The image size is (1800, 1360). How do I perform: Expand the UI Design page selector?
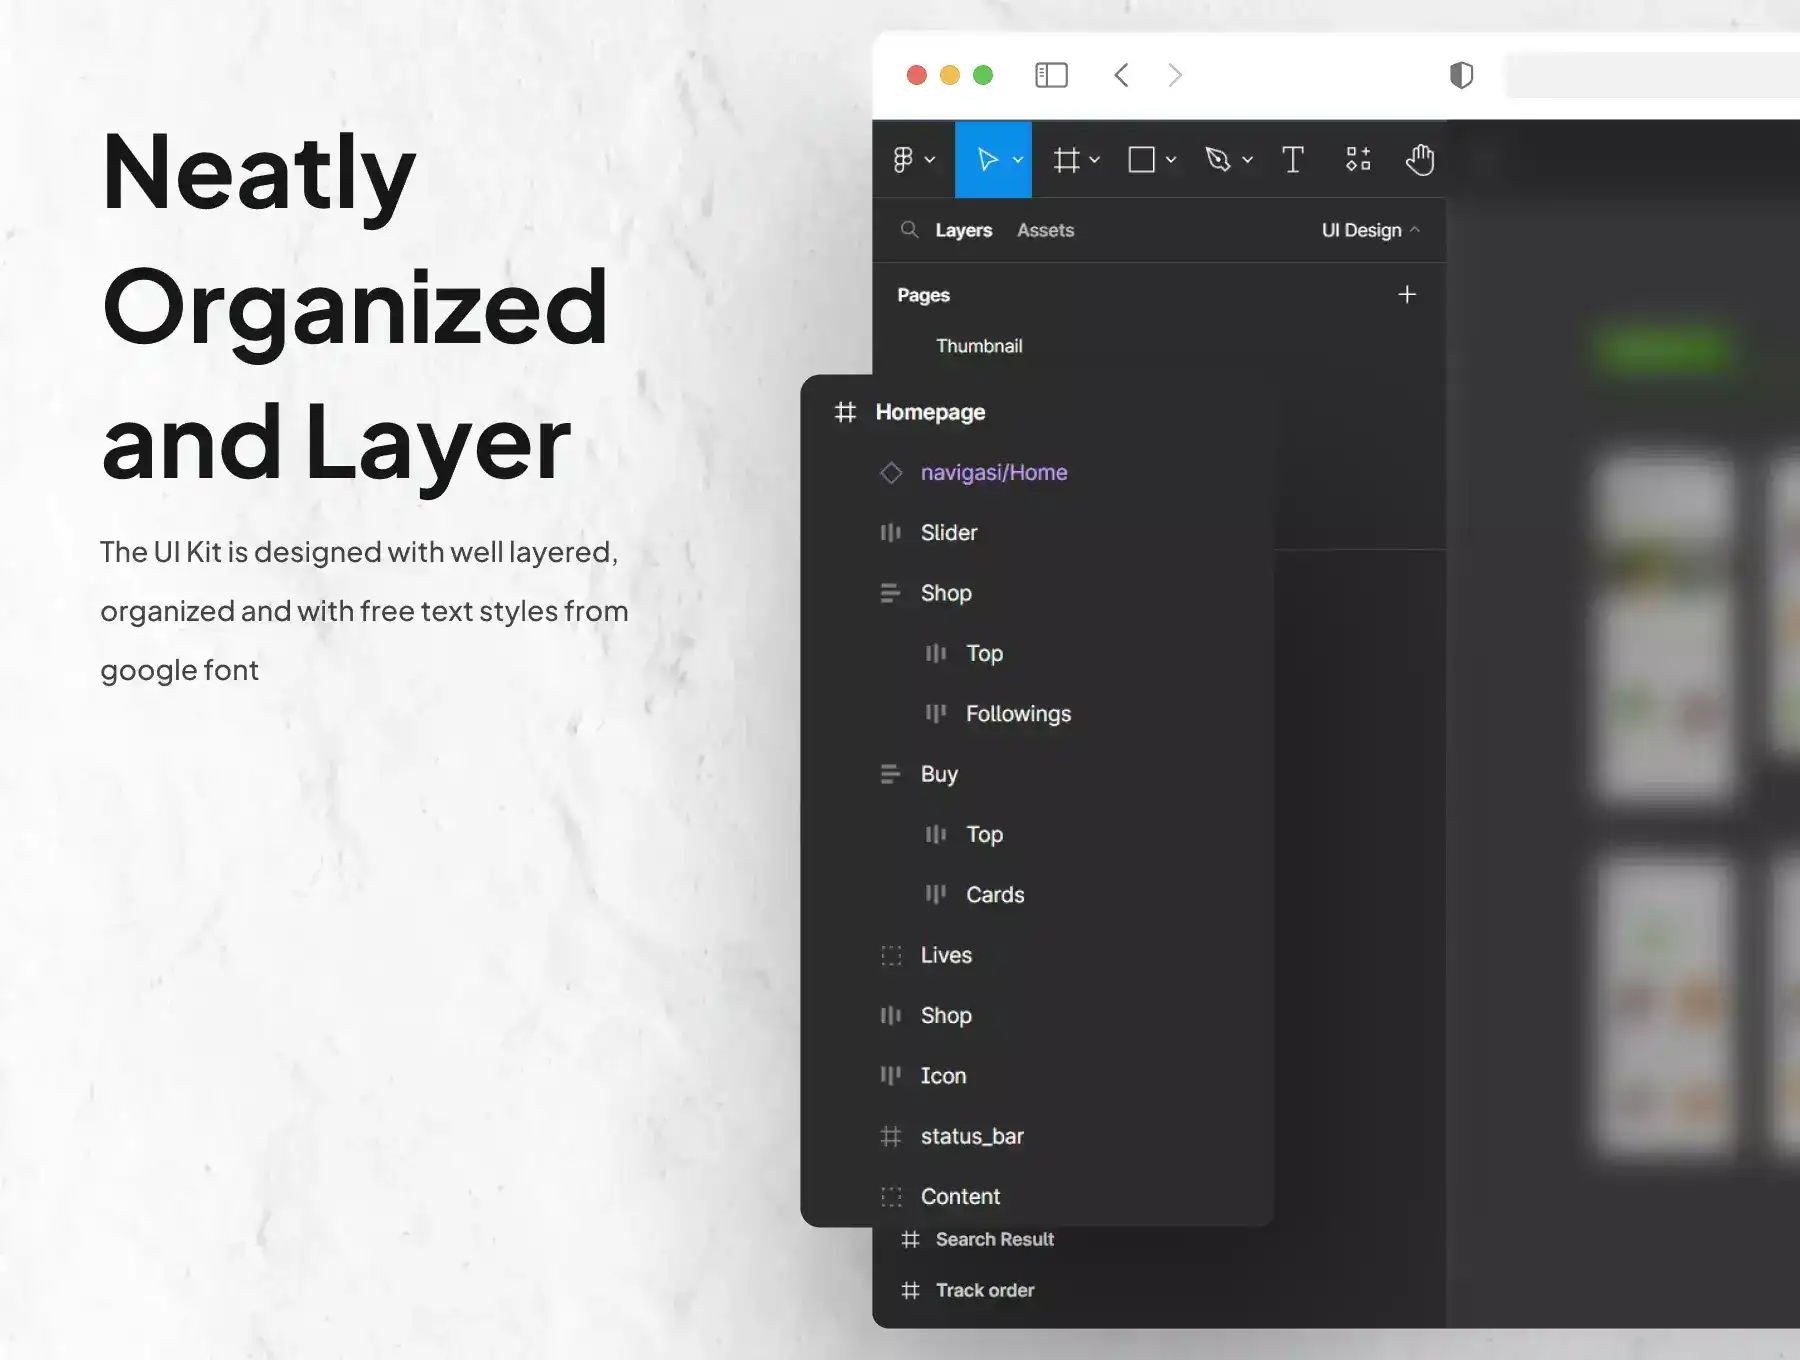(x=1370, y=230)
